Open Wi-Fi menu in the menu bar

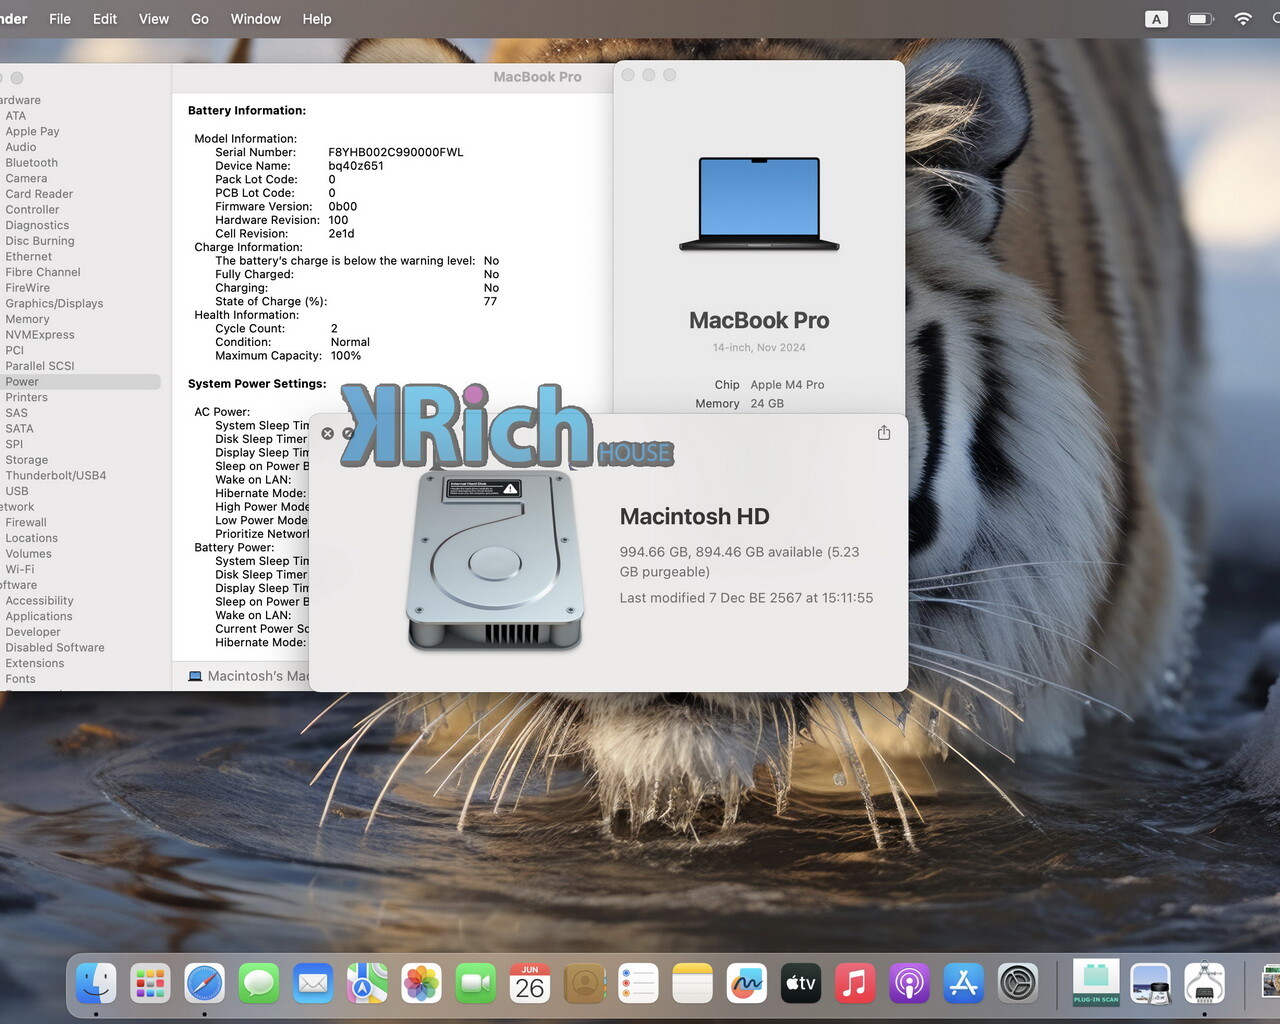pyautogui.click(x=1243, y=19)
